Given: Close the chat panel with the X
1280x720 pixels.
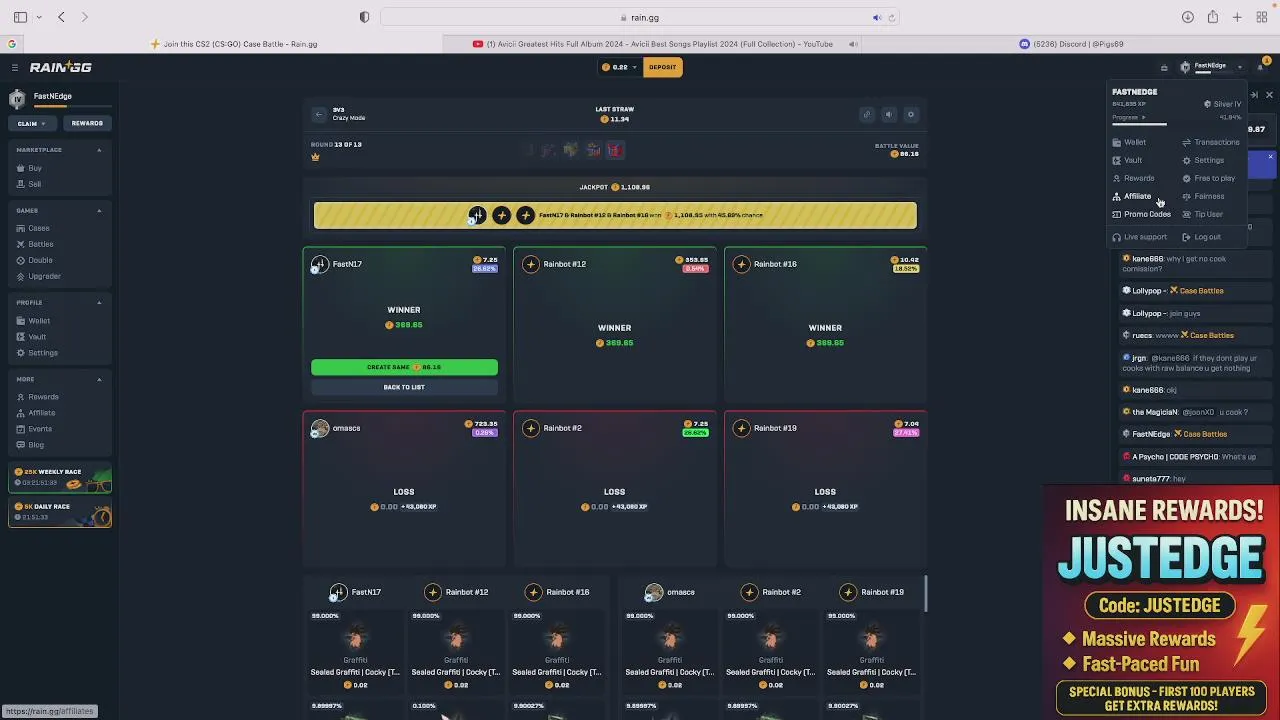Looking at the screenshot, I should [x=1269, y=95].
